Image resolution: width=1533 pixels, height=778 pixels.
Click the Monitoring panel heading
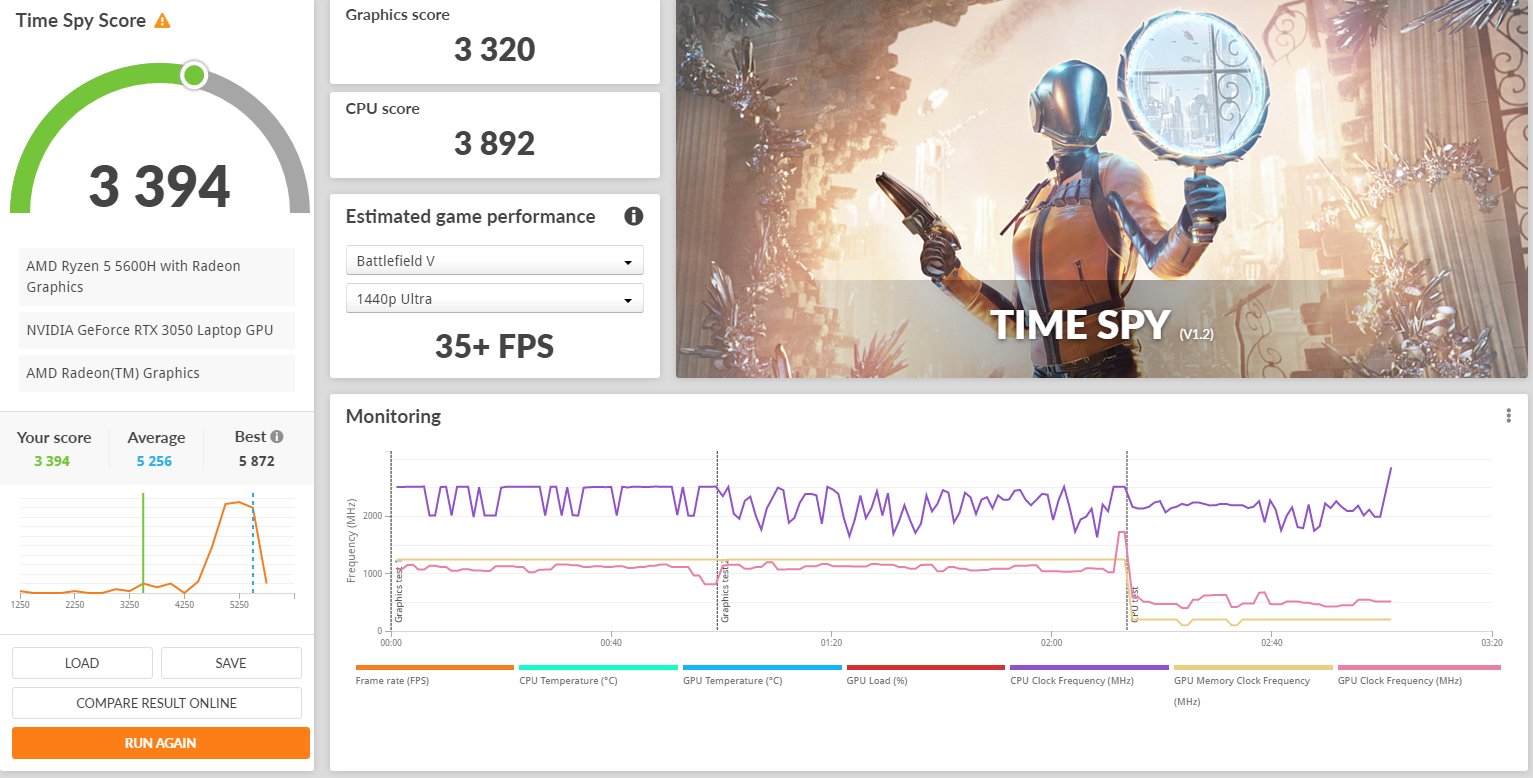(393, 416)
